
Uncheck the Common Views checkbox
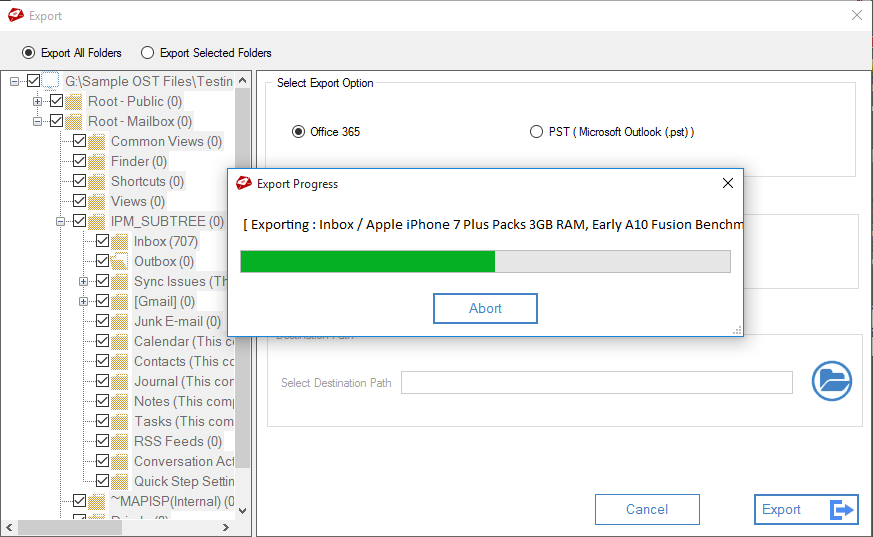pyautogui.click(x=80, y=141)
